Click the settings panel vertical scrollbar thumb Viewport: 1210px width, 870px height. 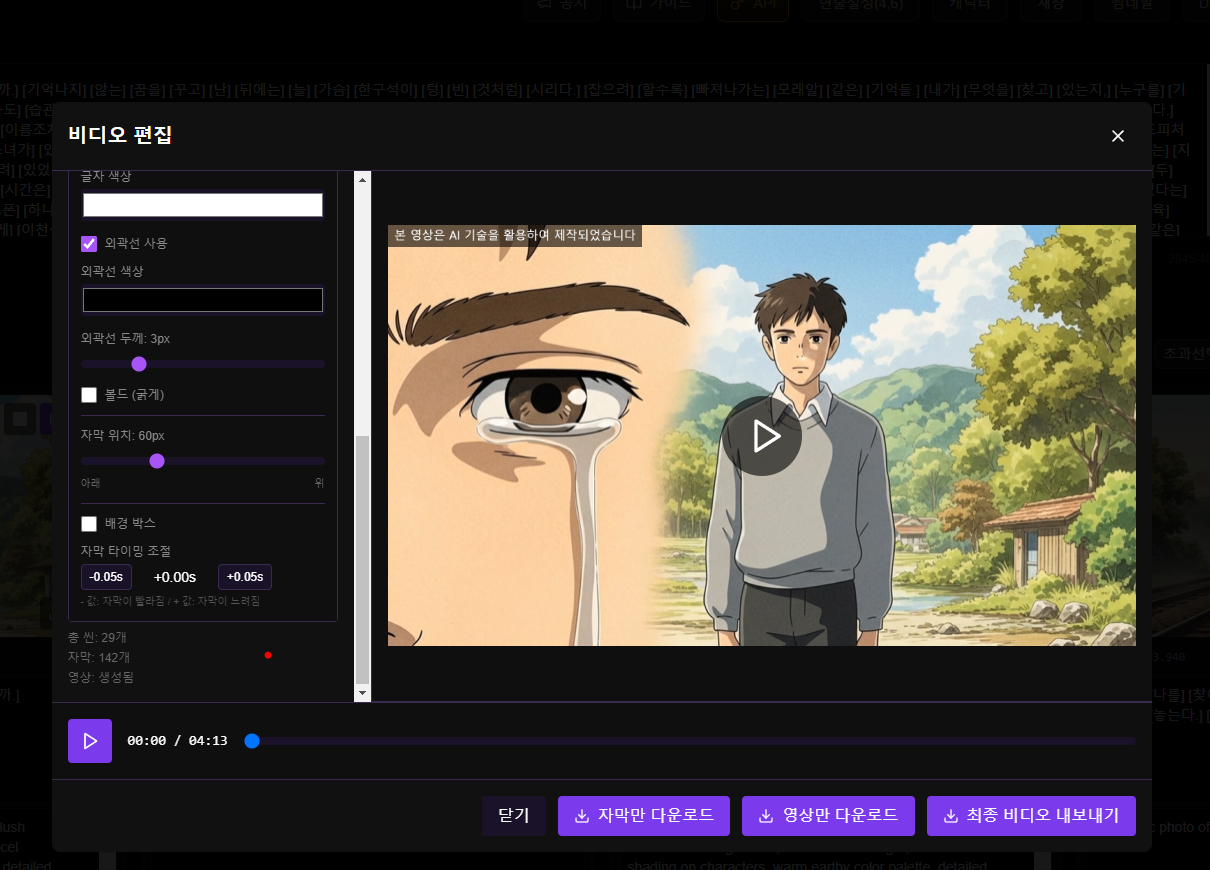(363, 560)
